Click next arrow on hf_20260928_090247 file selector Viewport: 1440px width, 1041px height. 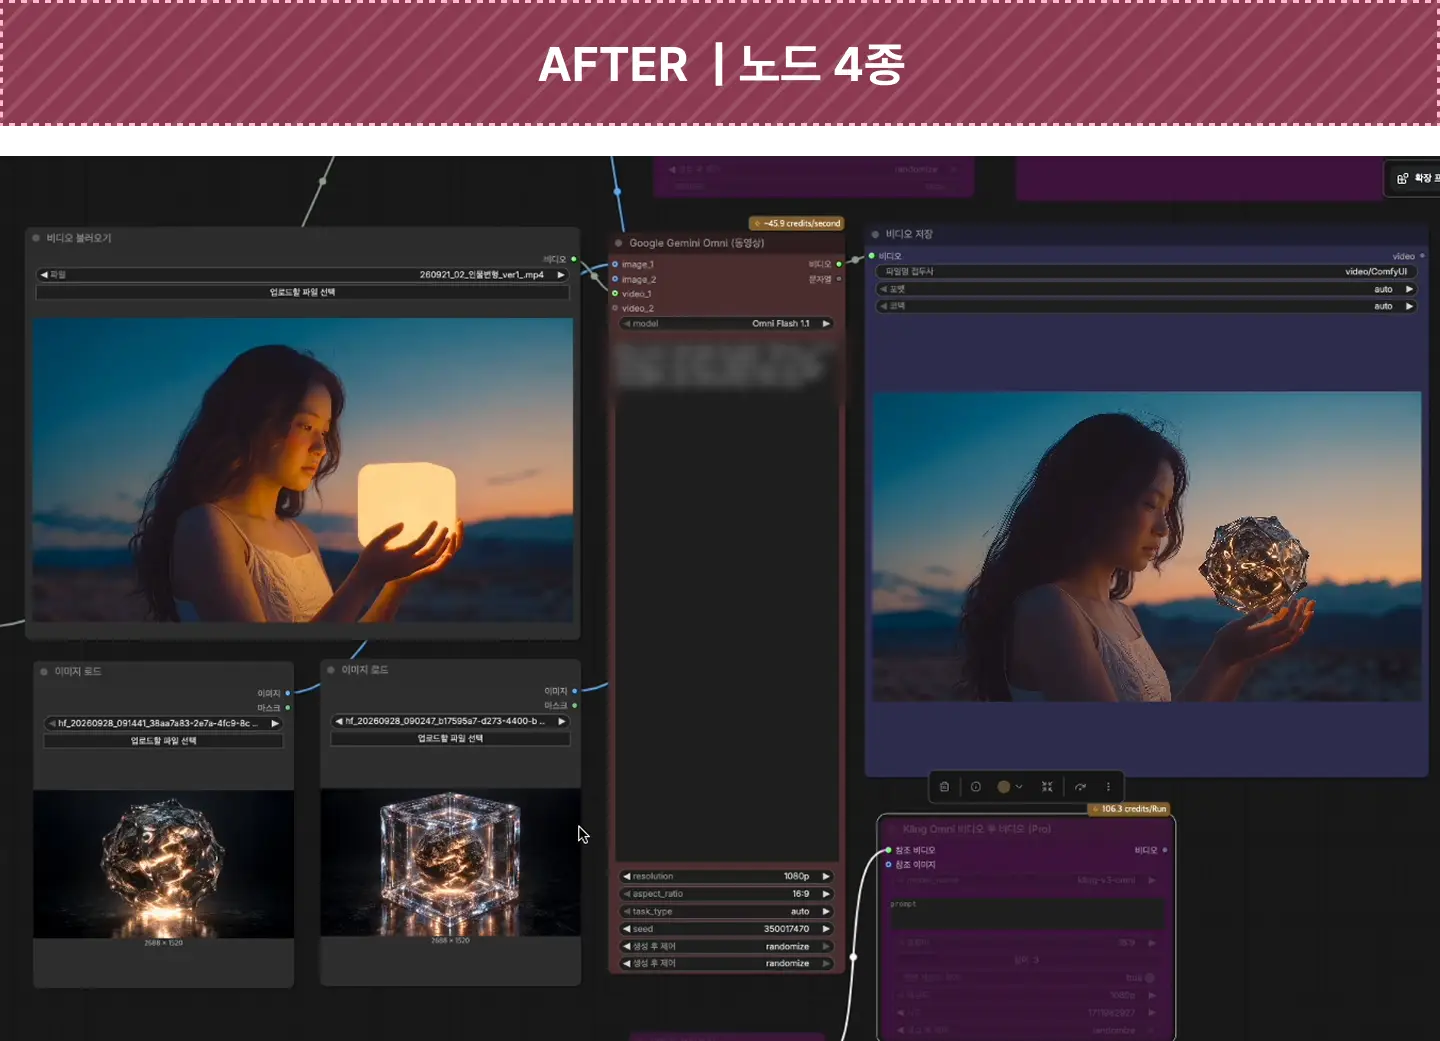click(562, 721)
